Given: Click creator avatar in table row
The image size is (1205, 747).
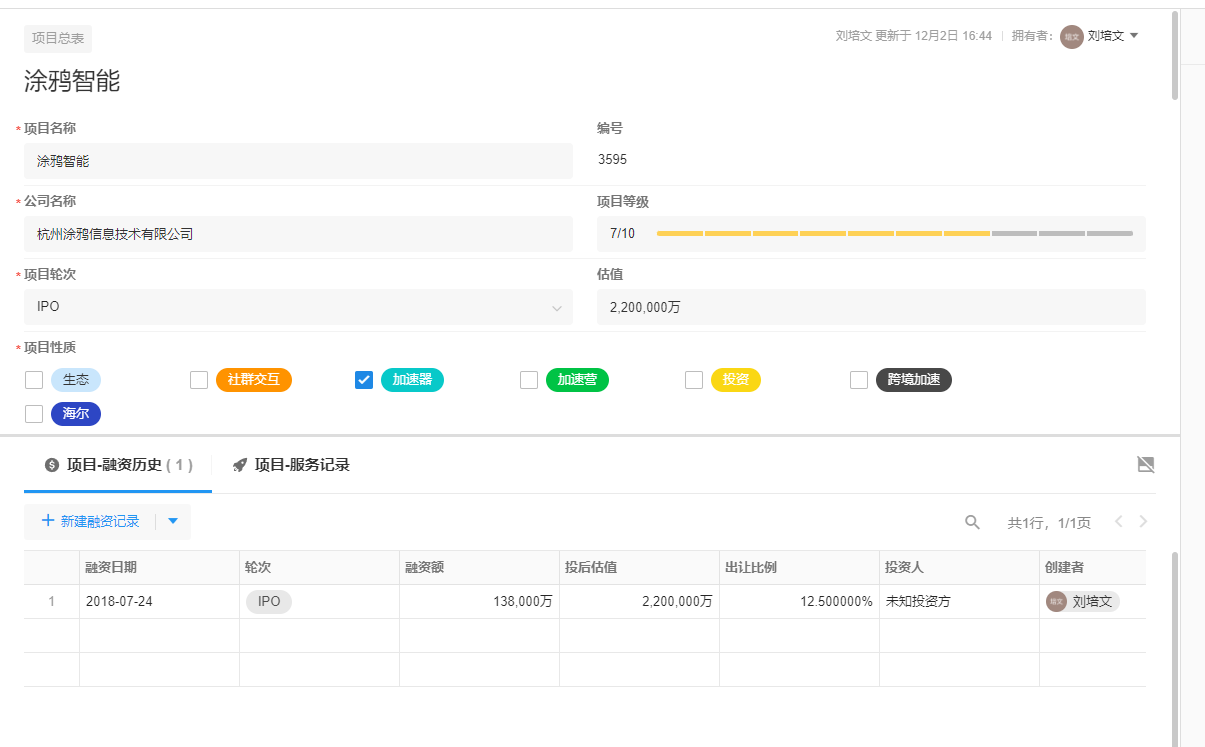Looking at the screenshot, I should click(x=1056, y=601).
